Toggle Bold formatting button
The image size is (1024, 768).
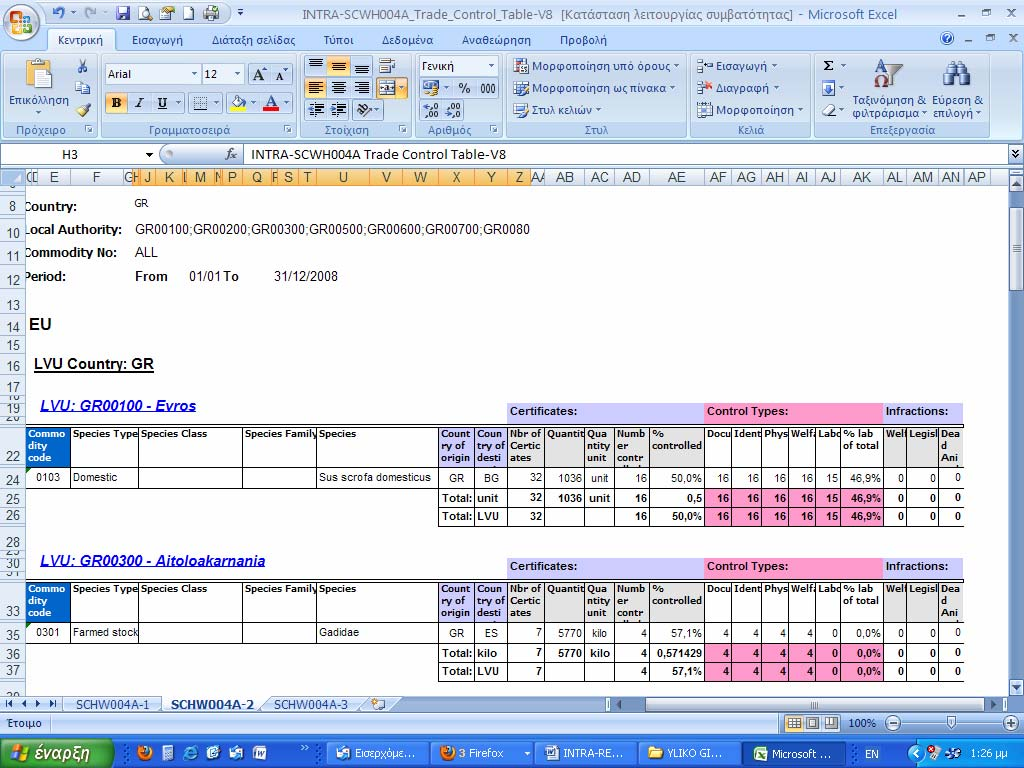coord(116,103)
